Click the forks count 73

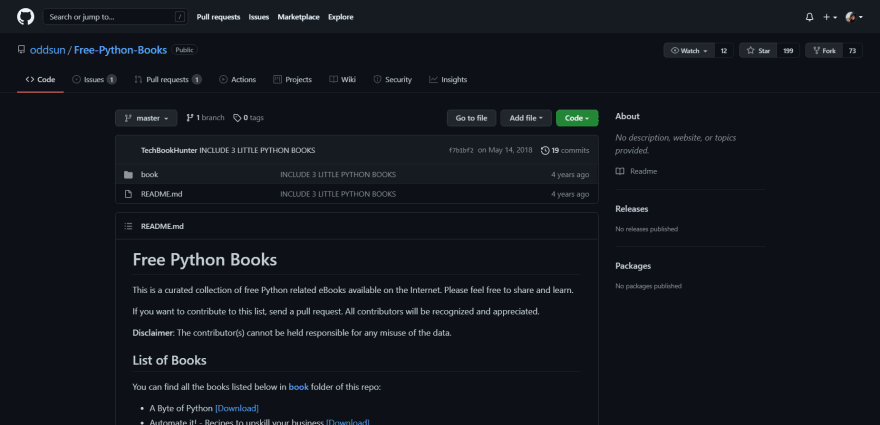(x=852, y=51)
